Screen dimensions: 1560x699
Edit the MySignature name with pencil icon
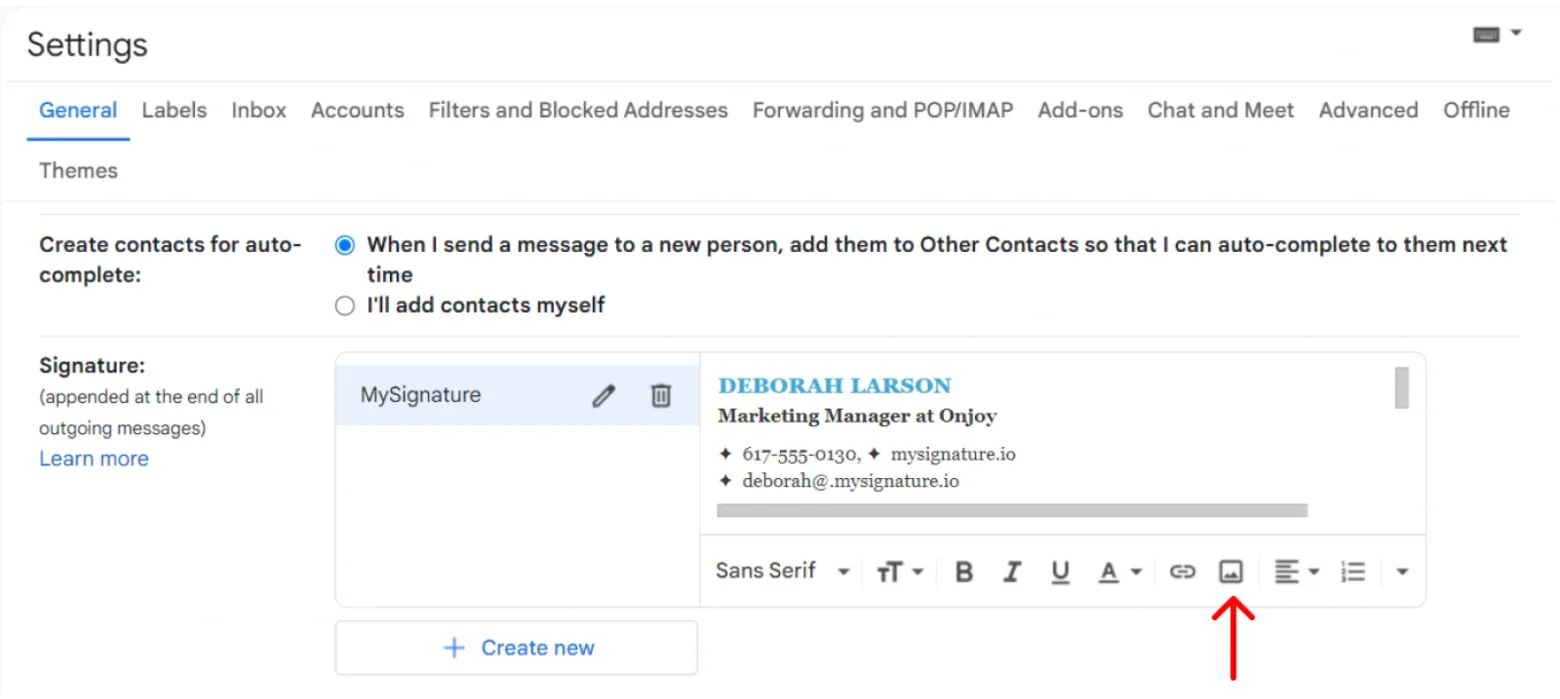point(603,396)
